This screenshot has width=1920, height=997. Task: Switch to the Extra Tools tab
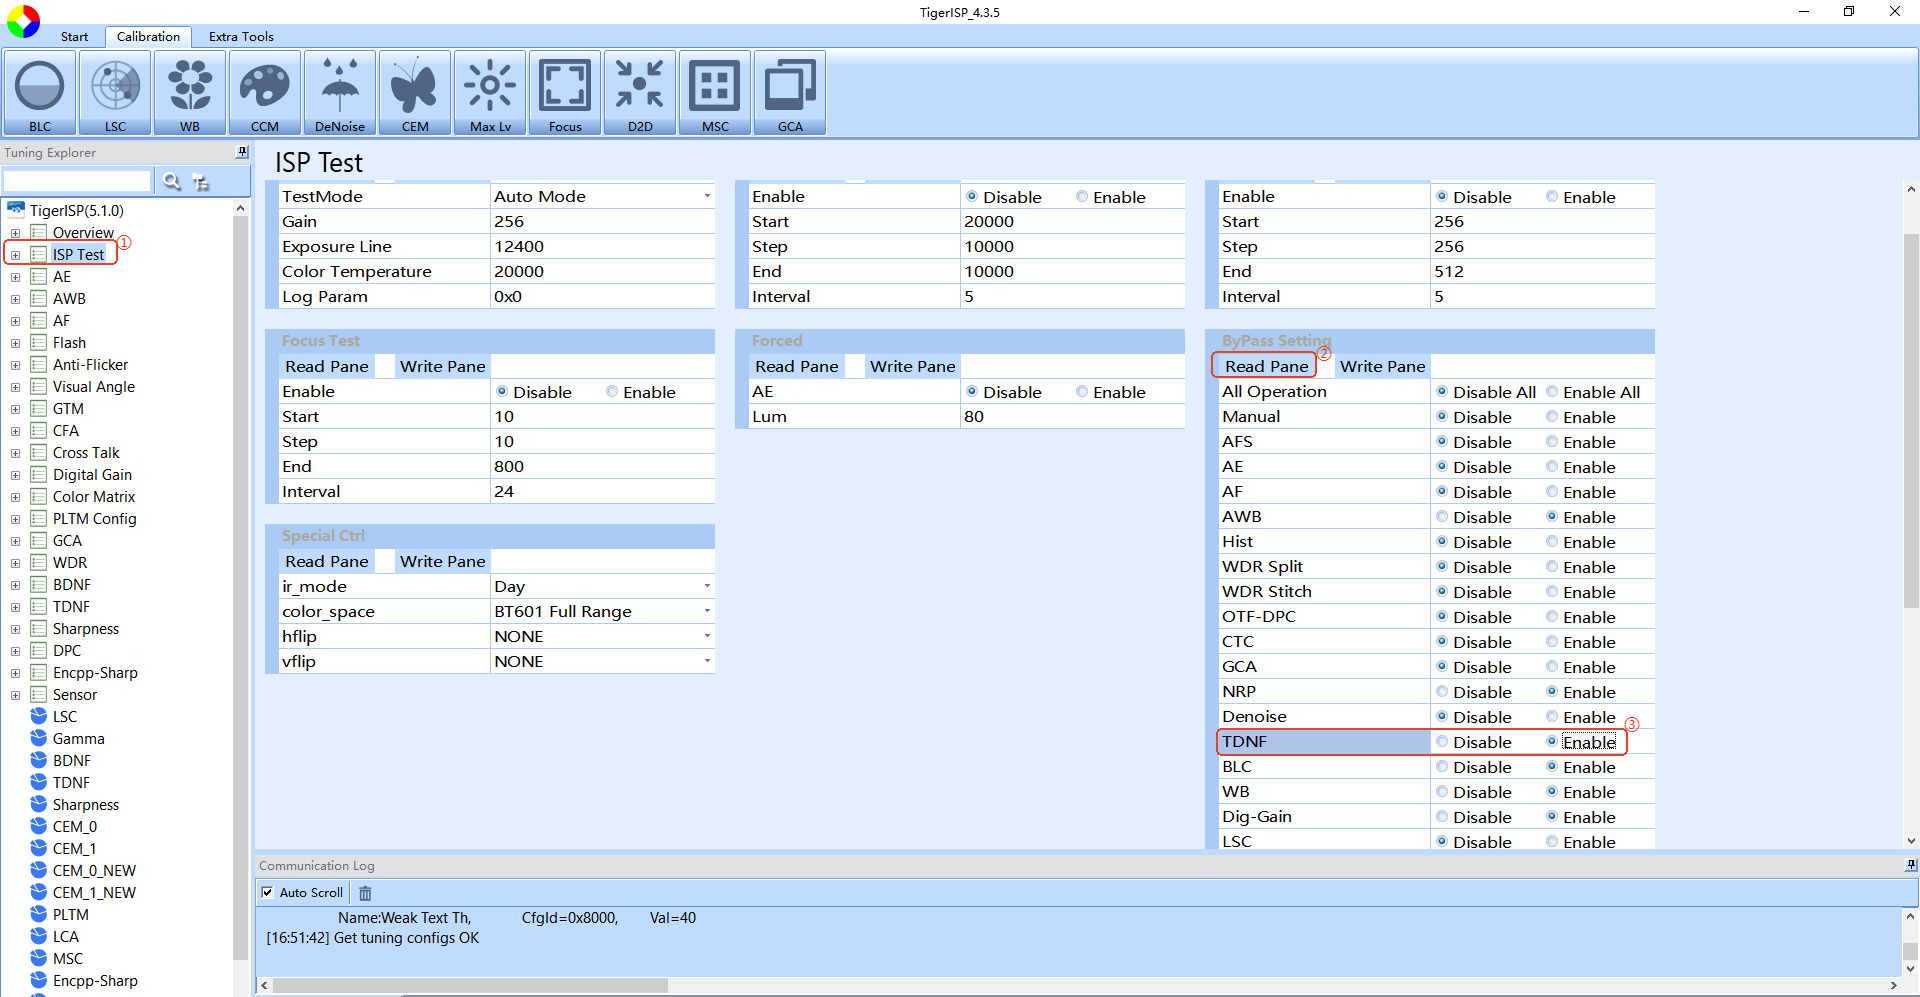coord(241,37)
